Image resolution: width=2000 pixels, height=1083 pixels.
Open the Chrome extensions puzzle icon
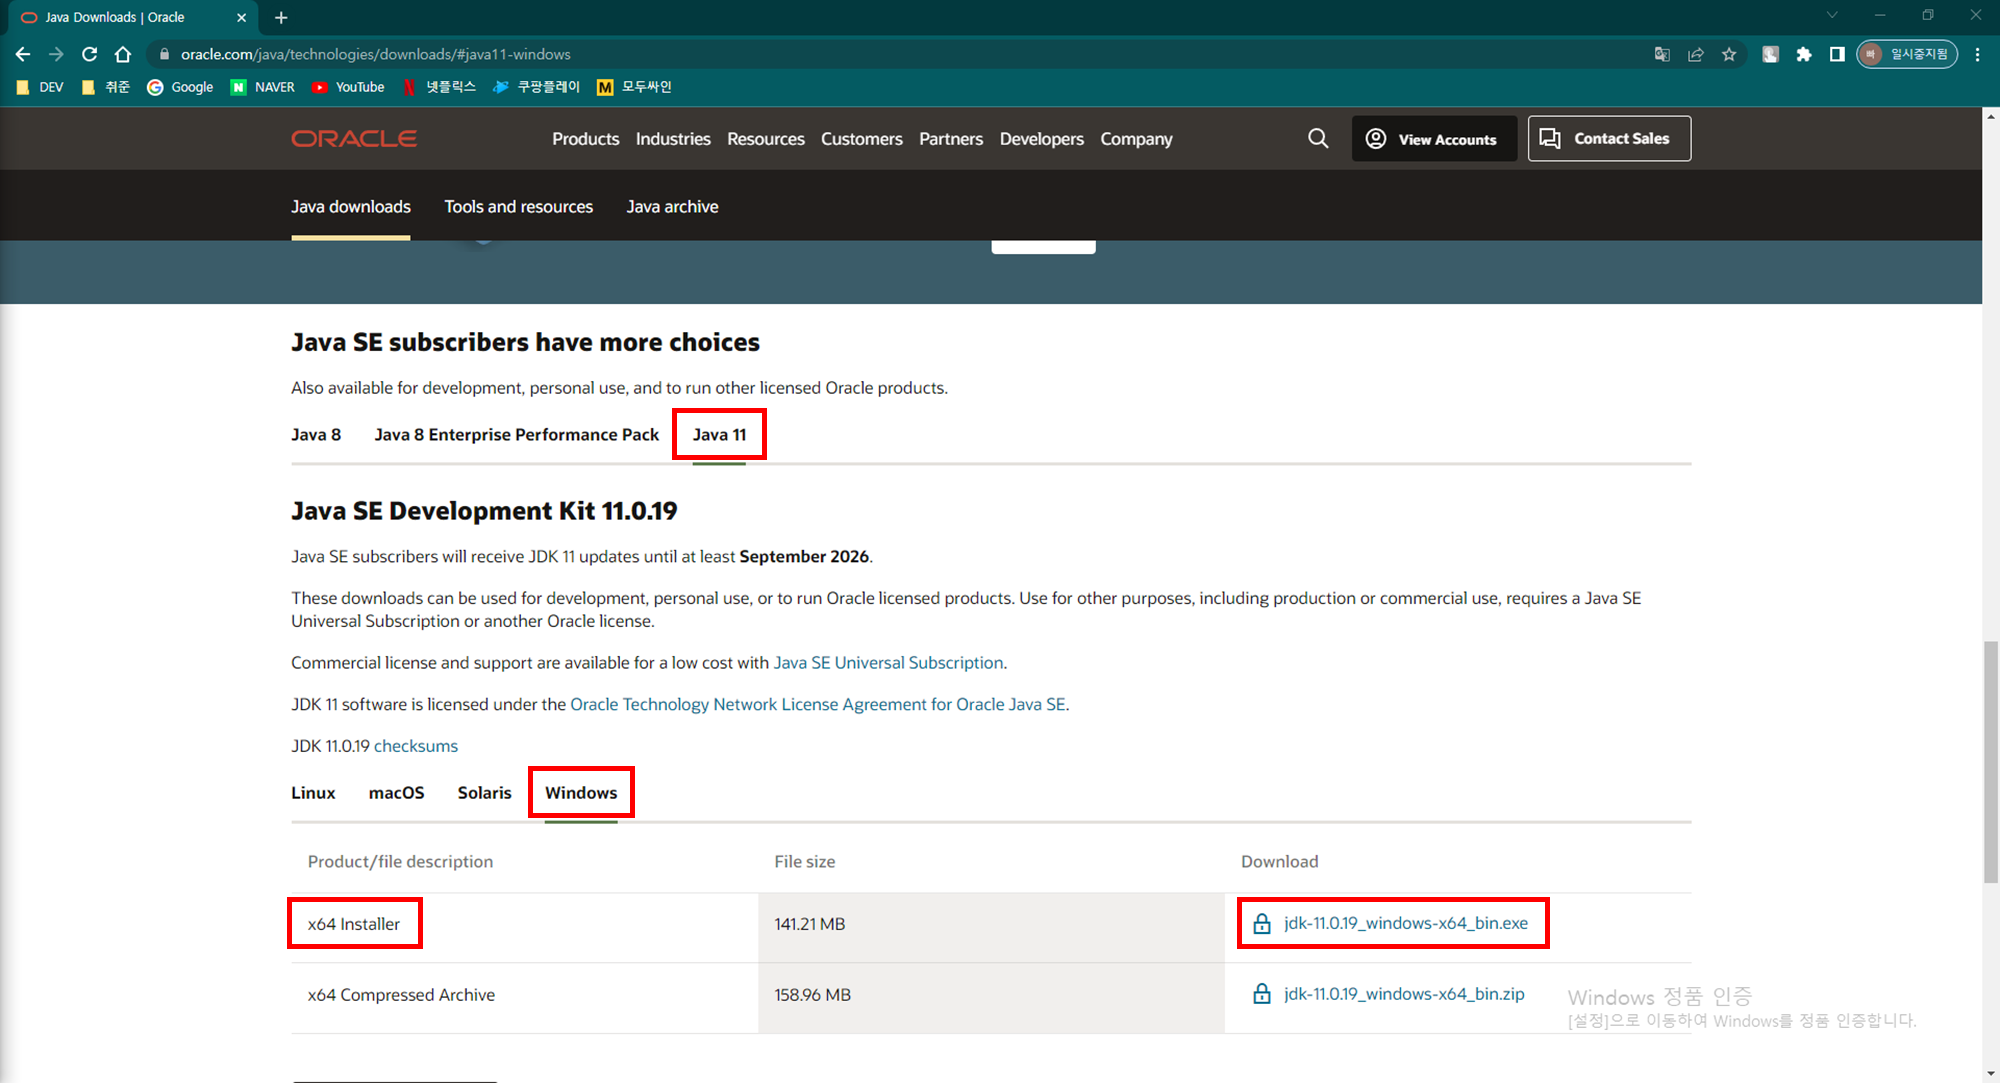coord(1803,54)
